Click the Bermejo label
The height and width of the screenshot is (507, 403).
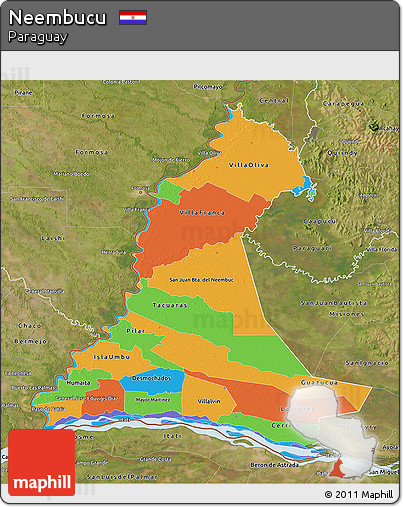pos(31,341)
